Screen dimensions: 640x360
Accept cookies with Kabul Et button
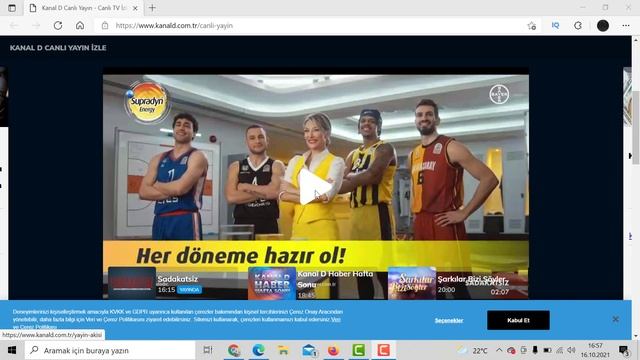[x=518, y=320]
